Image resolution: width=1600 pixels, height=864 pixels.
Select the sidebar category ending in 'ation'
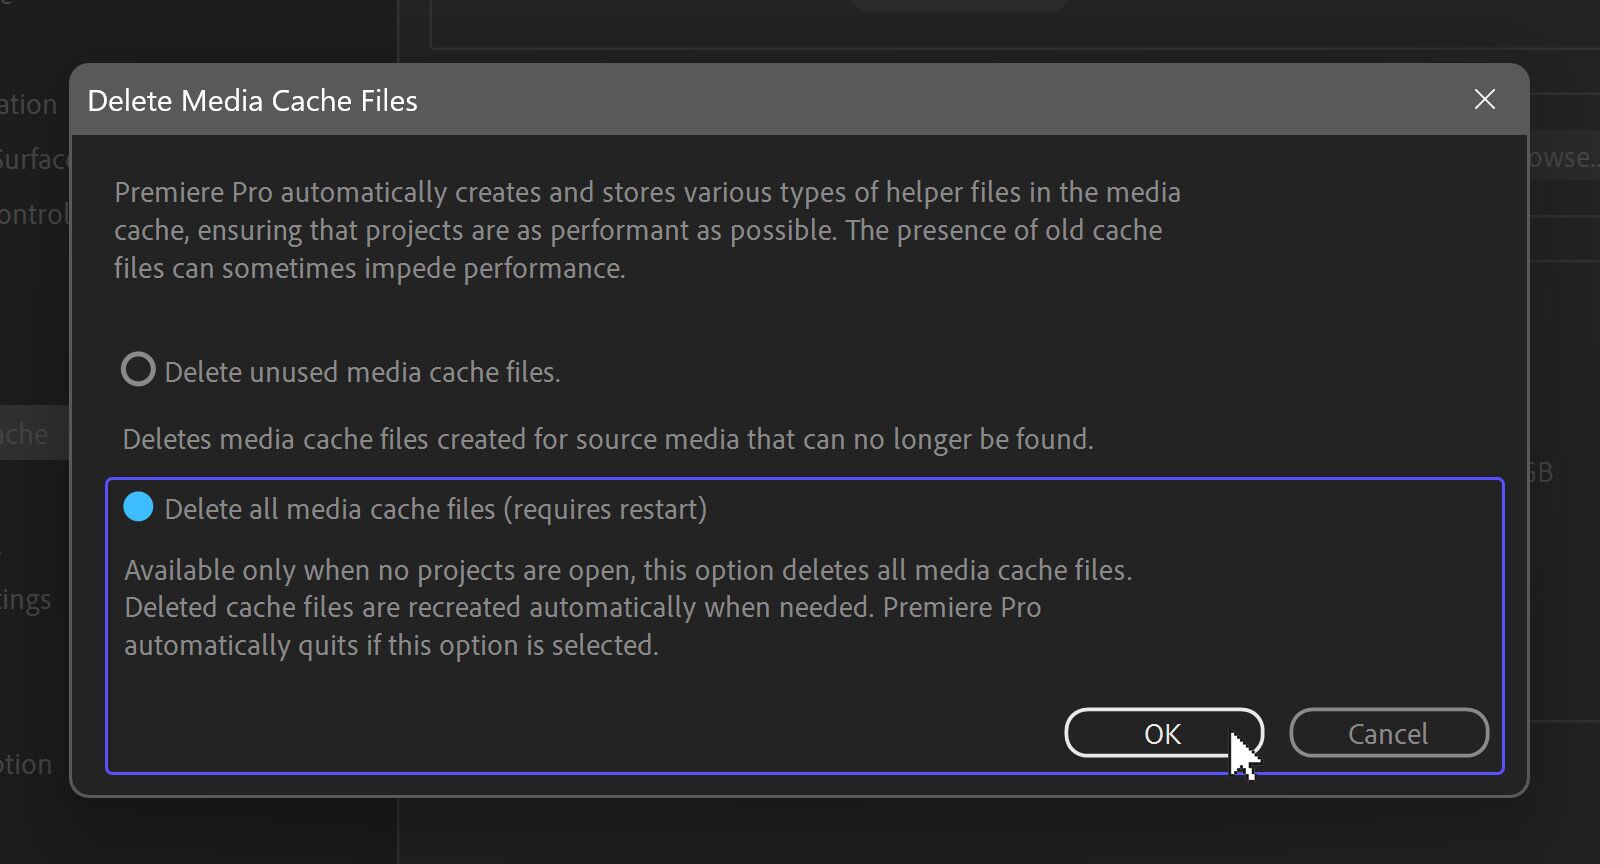(x=30, y=104)
